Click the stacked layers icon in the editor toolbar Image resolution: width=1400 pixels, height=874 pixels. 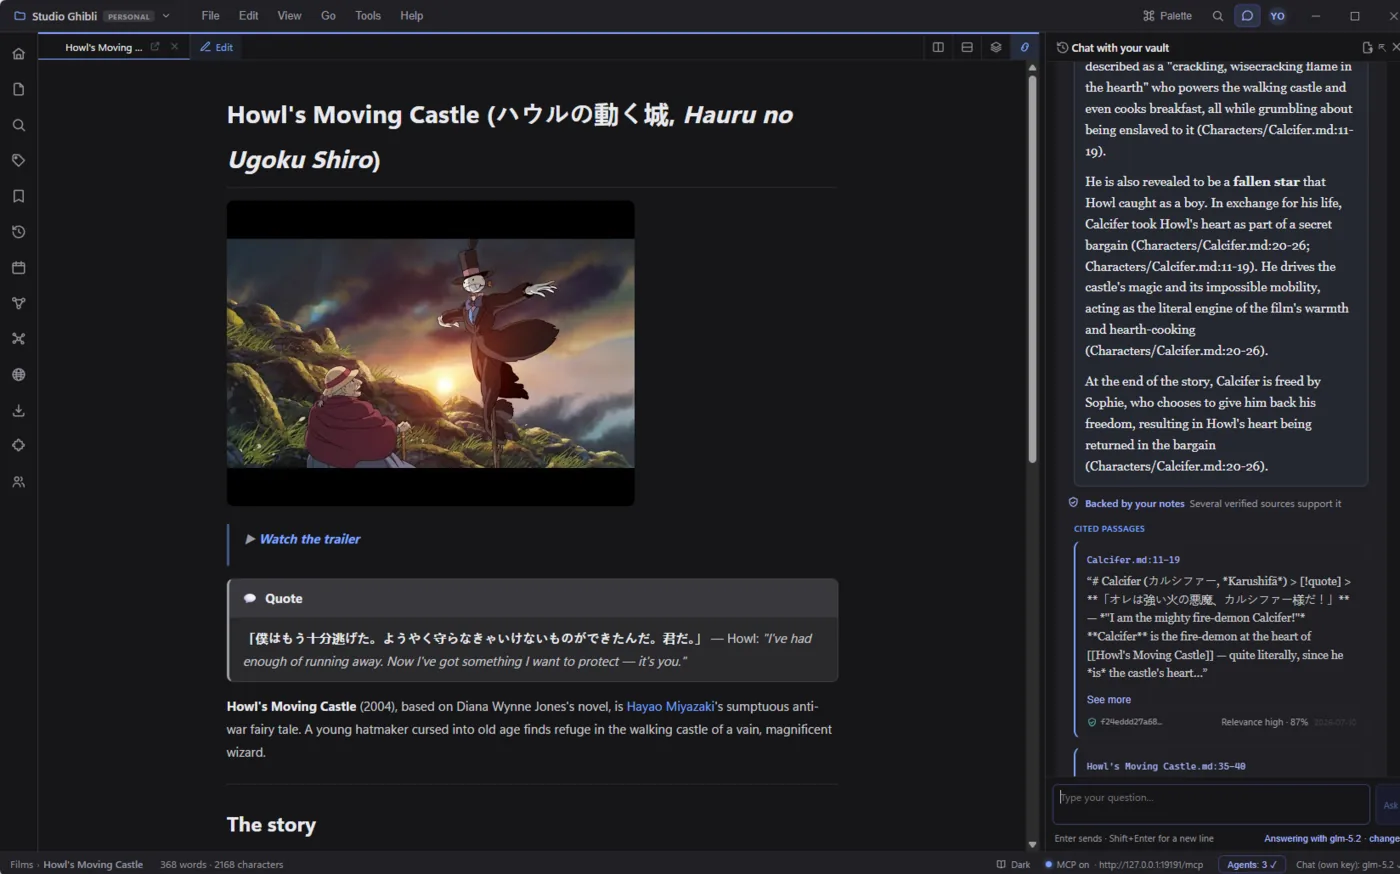coord(996,47)
